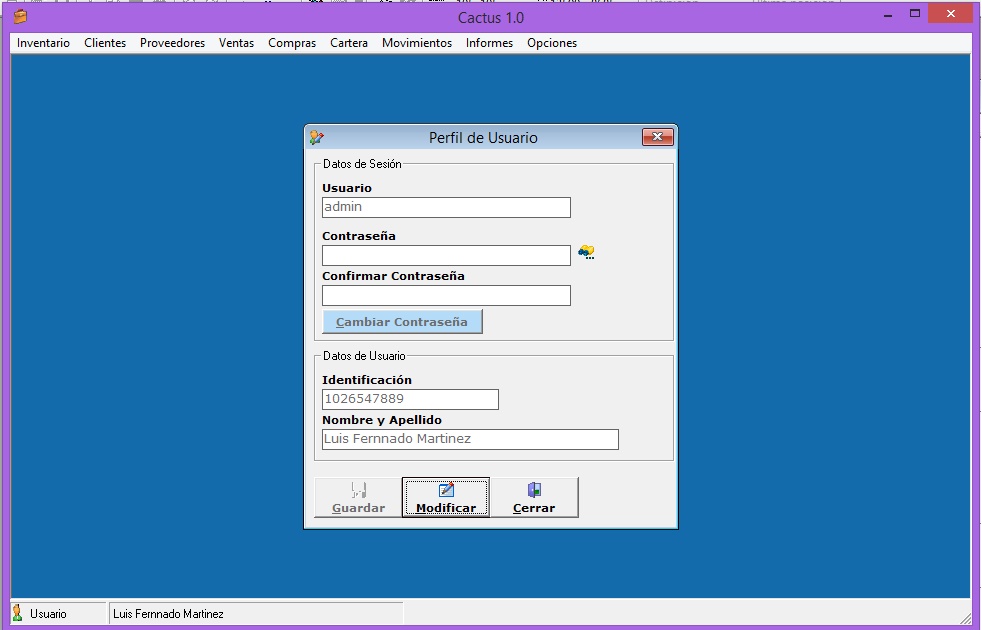Click the key icon beside the Contraseña field
This screenshot has width=982, height=630.
pyautogui.click(x=586, y=253)
